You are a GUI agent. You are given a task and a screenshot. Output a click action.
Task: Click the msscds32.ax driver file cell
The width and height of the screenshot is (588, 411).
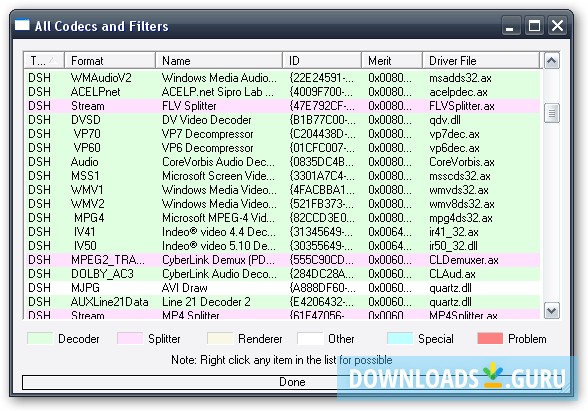pos(460,176)
